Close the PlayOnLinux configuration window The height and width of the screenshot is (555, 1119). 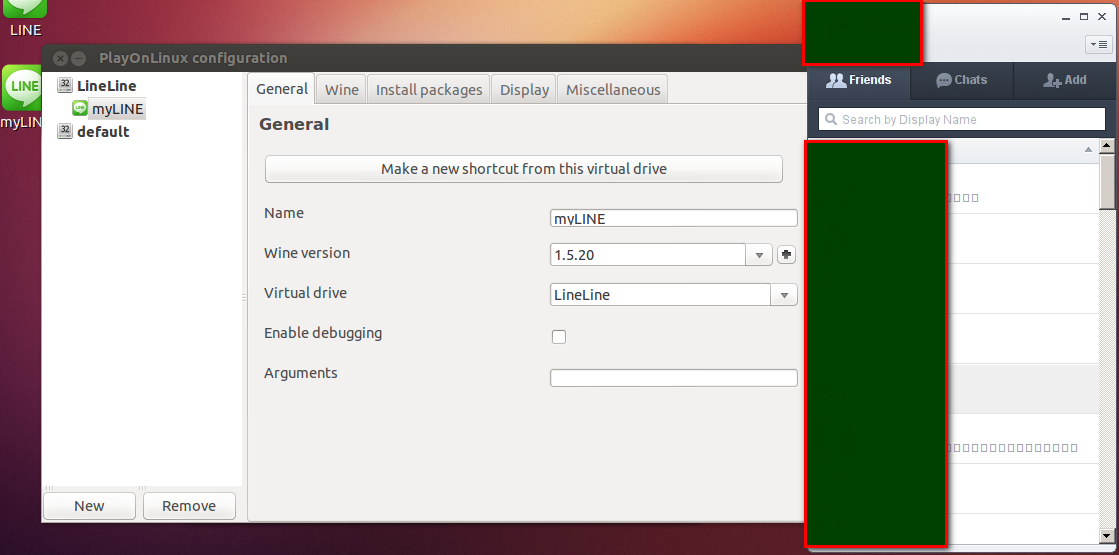tap(61, 58)
